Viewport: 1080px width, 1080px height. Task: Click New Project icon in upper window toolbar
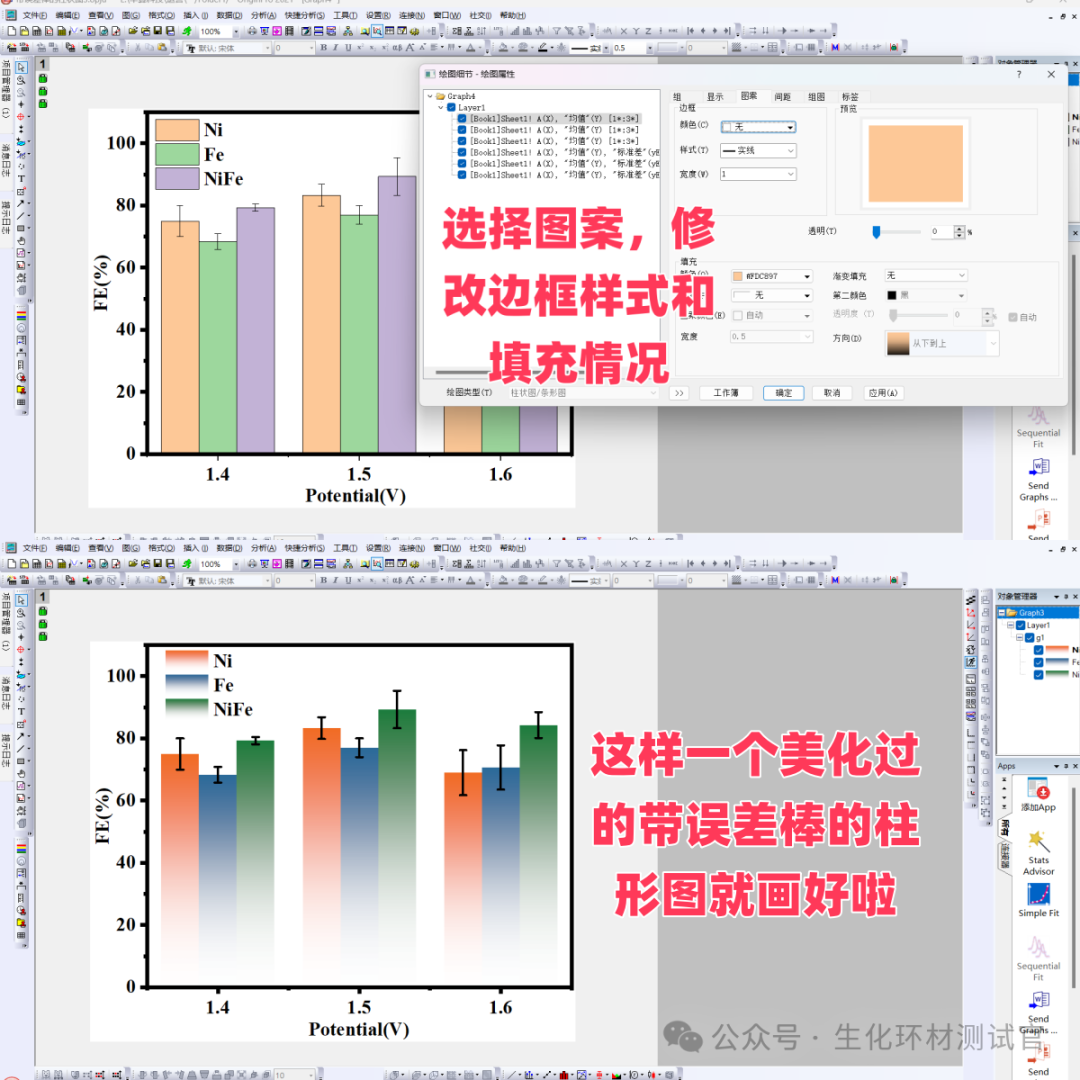click(x=12, y=31)
